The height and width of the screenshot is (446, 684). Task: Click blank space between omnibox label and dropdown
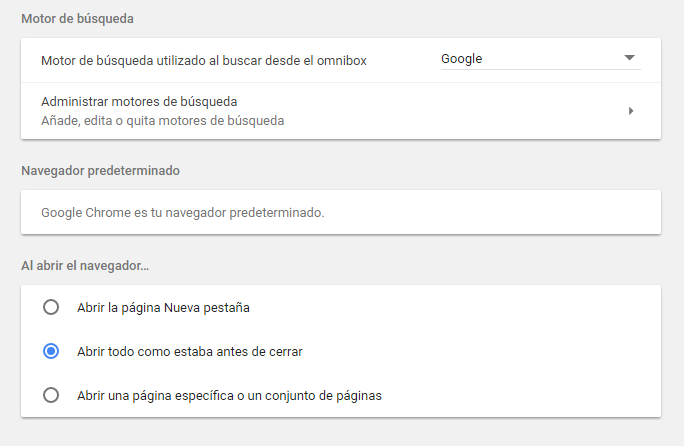point(404,61)
